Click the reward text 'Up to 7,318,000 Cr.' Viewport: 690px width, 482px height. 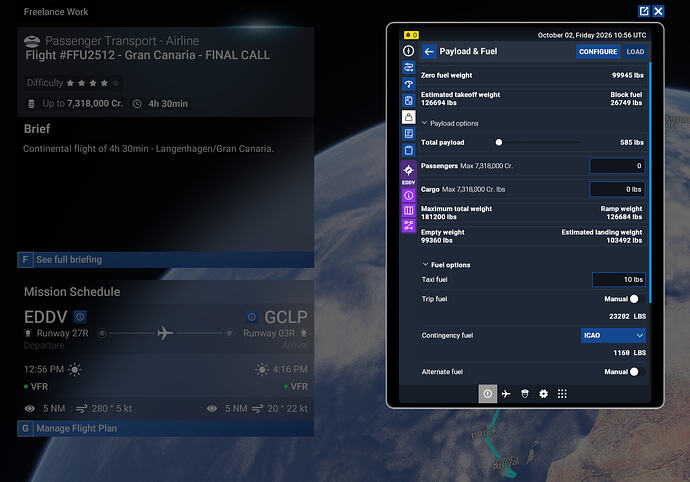coord(83,103)
